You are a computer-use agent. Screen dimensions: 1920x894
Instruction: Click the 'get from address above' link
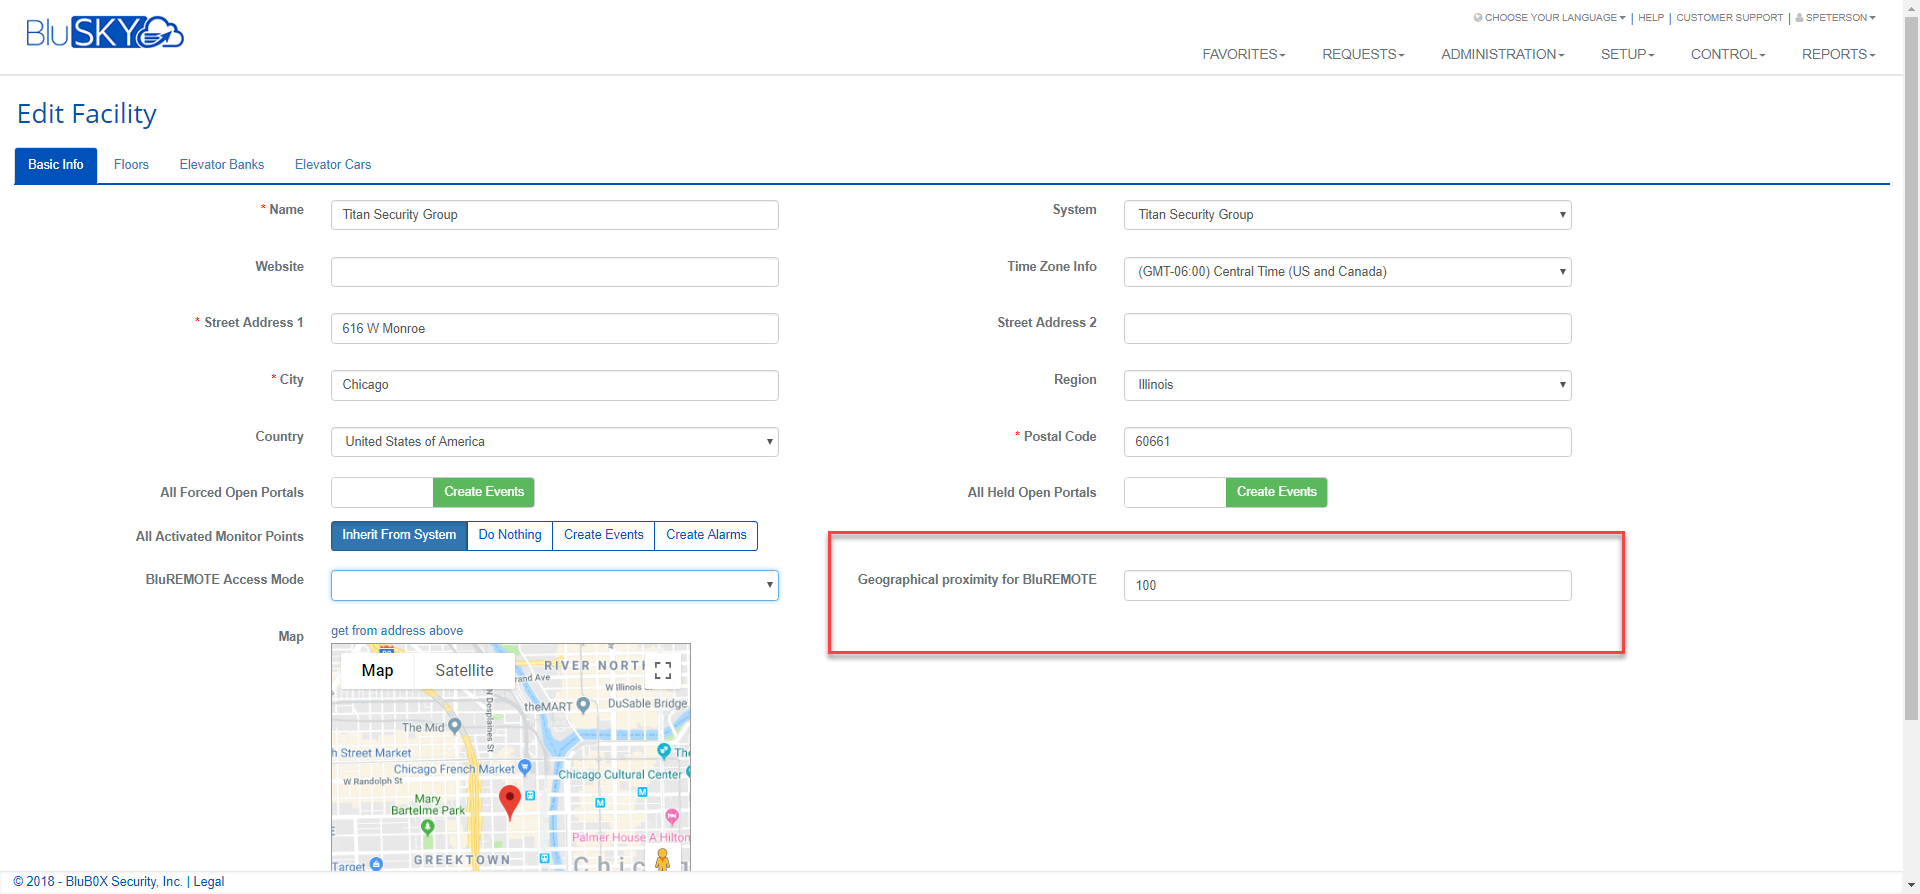click(x=397, y=631)
